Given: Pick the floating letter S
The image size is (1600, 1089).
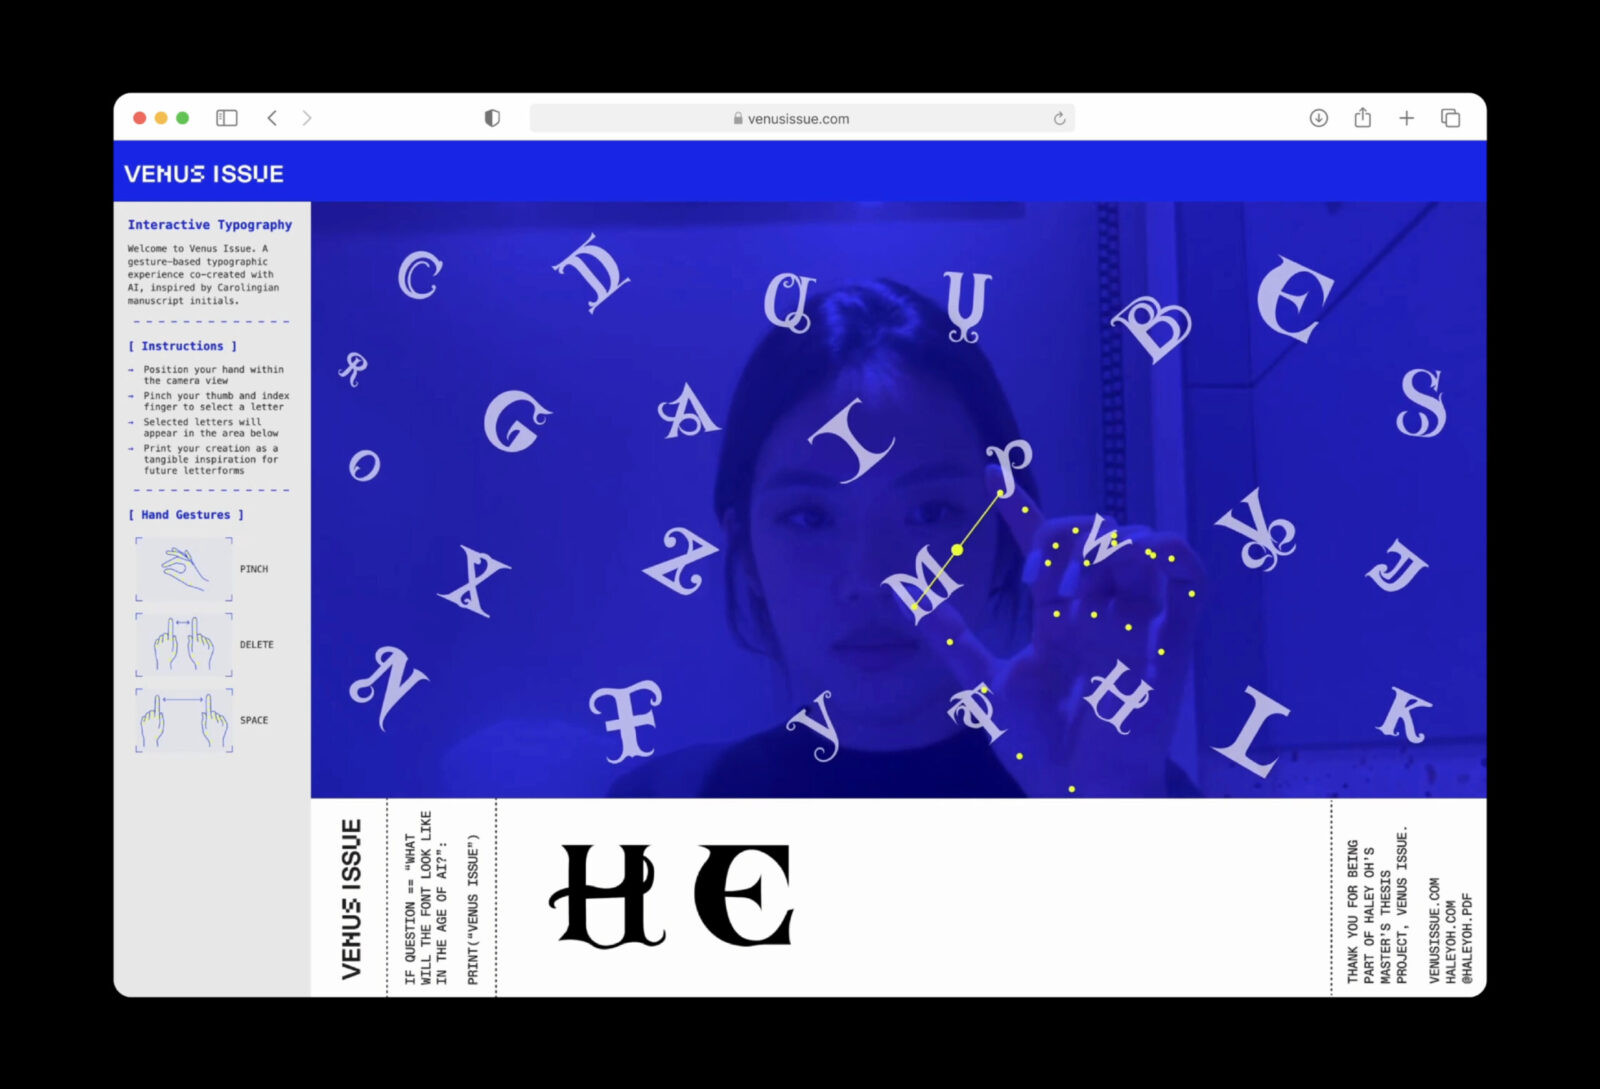Looking at the screenshot, I should click(1421, 403).
